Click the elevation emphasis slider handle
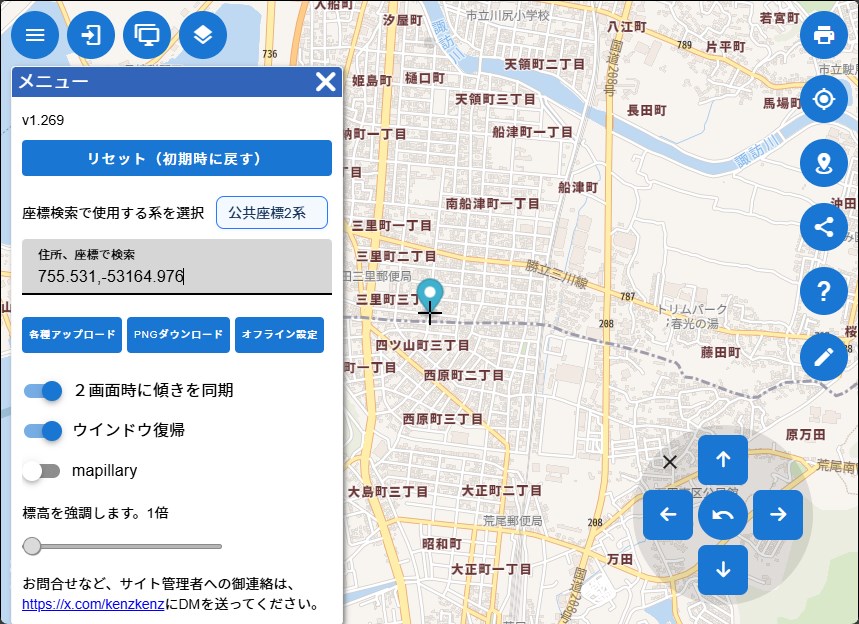Image resolution: width=859 pixels, height=624 pixels. click(32, 546)
